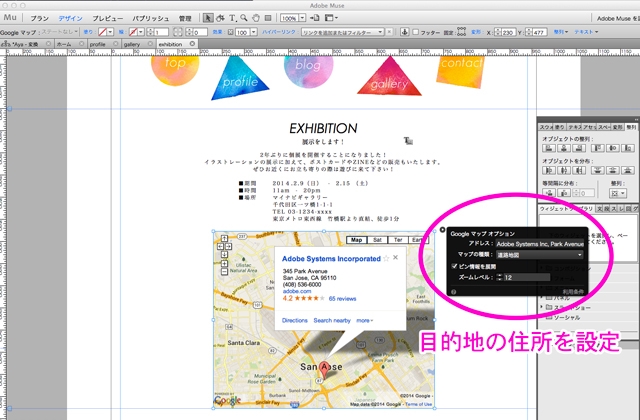
Task: Click the effects icon beside opacity field
Action: pyautogui.click(x=231, y=32)
